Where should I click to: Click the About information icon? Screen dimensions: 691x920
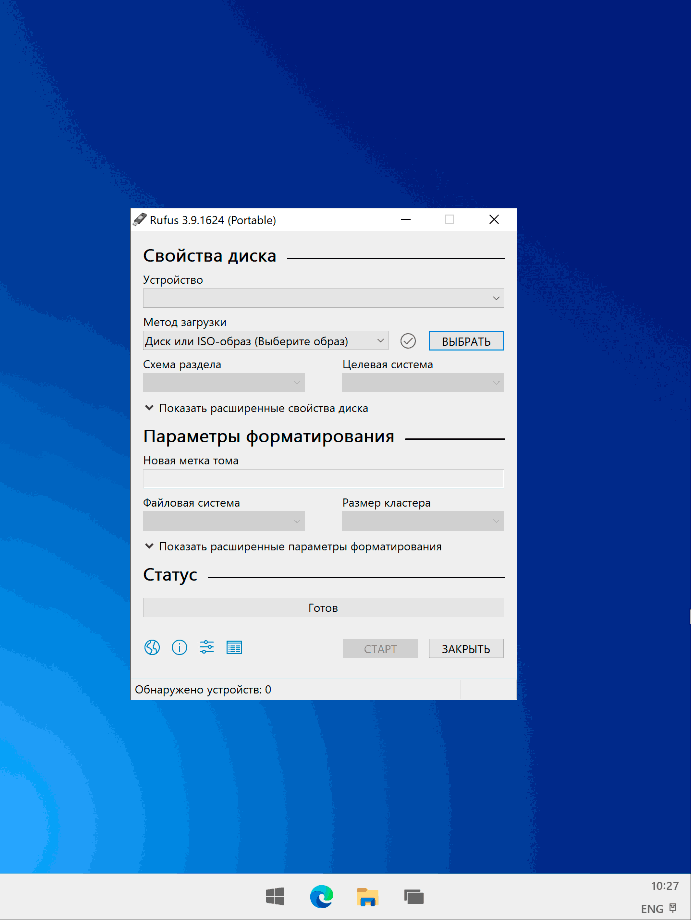tap(180, 648)
